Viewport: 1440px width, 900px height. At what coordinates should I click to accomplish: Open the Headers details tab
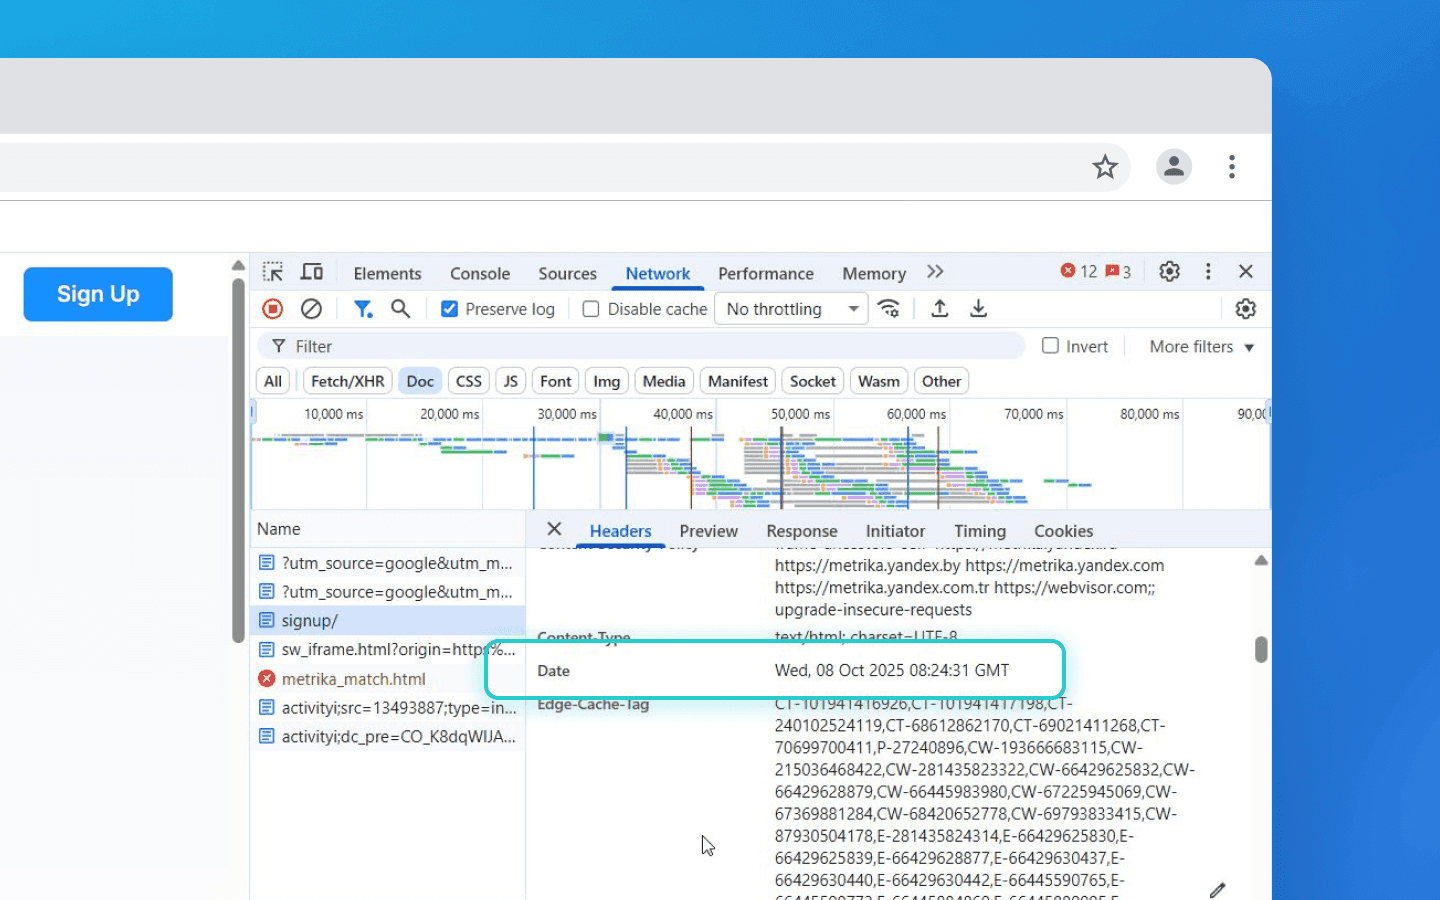point(620,531)
